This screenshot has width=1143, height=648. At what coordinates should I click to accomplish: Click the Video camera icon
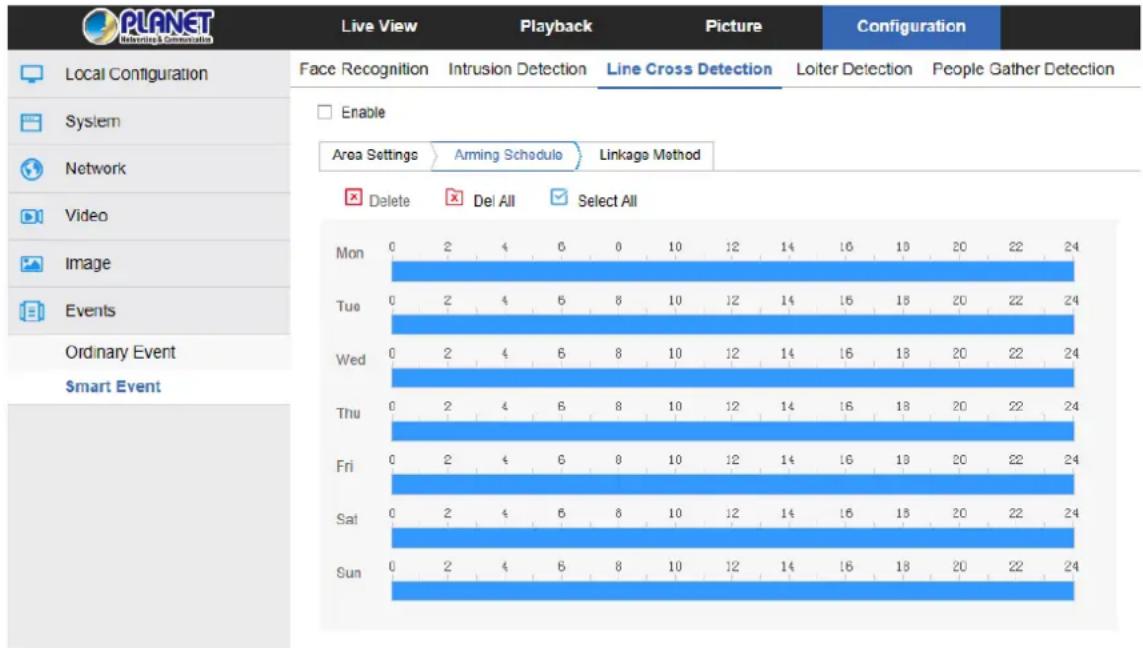pos(31,216)
